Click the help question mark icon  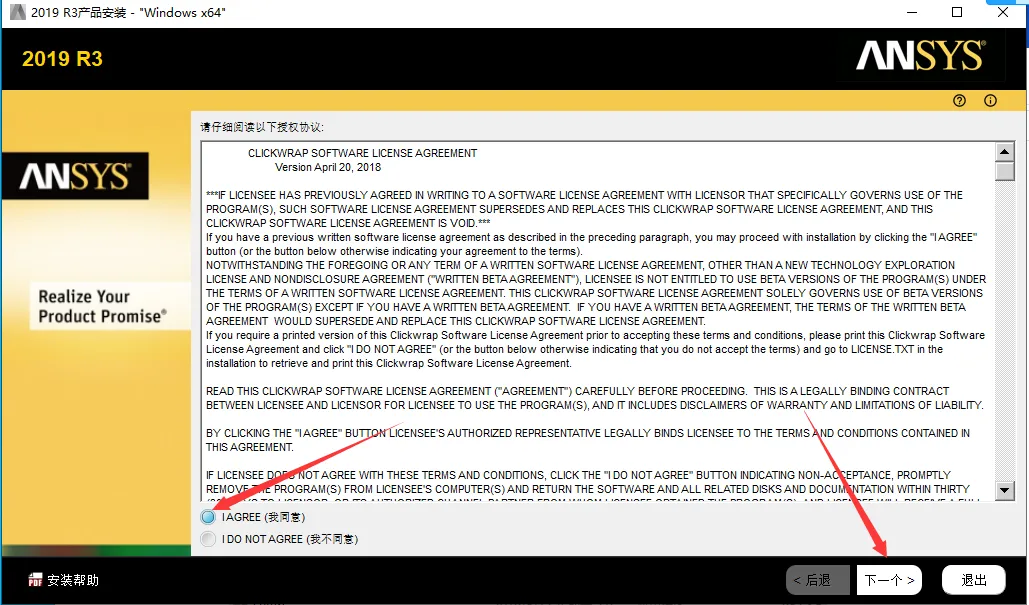pyautogui.click(x=959, y=100)
